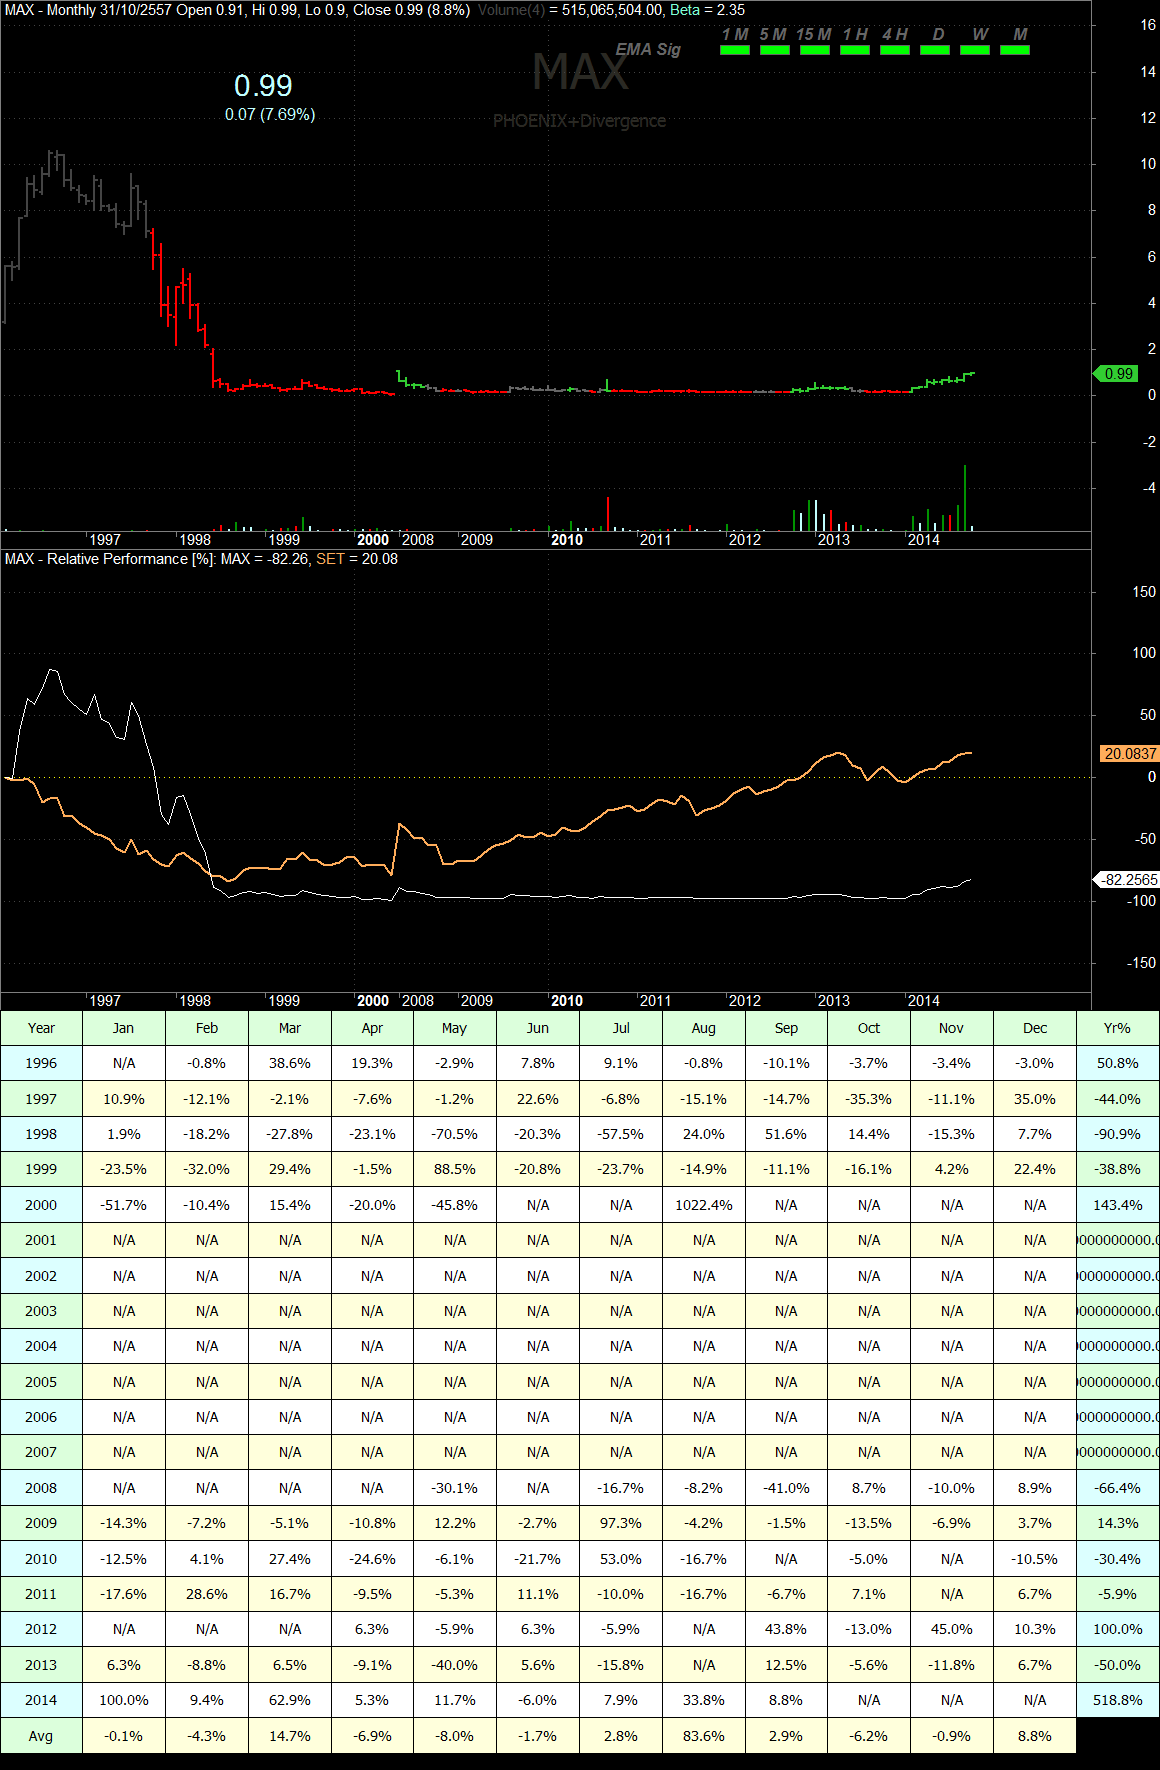Image resolution: width=1160 pixels, height=1770 pixels.
Task: Click the -70.5% cell for May 1998
Action: [455, 1134]
